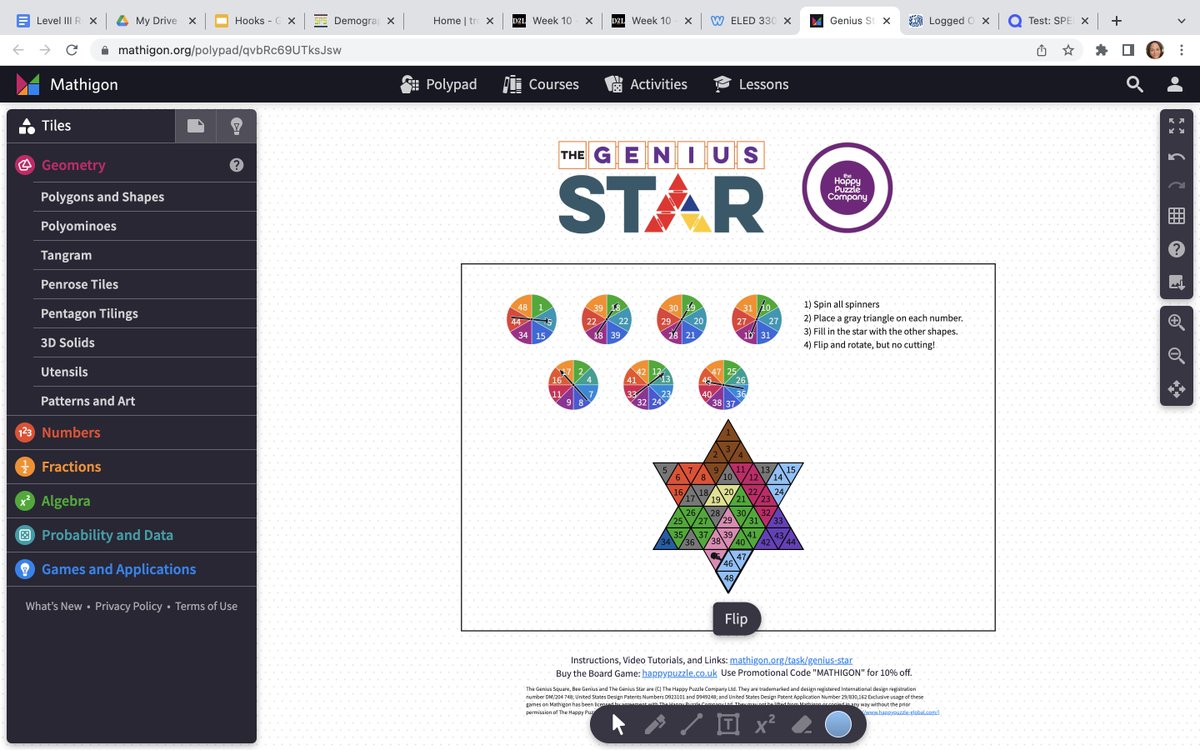Follow the mathigon.org/task/genius-star link

[x=791, y=660]
